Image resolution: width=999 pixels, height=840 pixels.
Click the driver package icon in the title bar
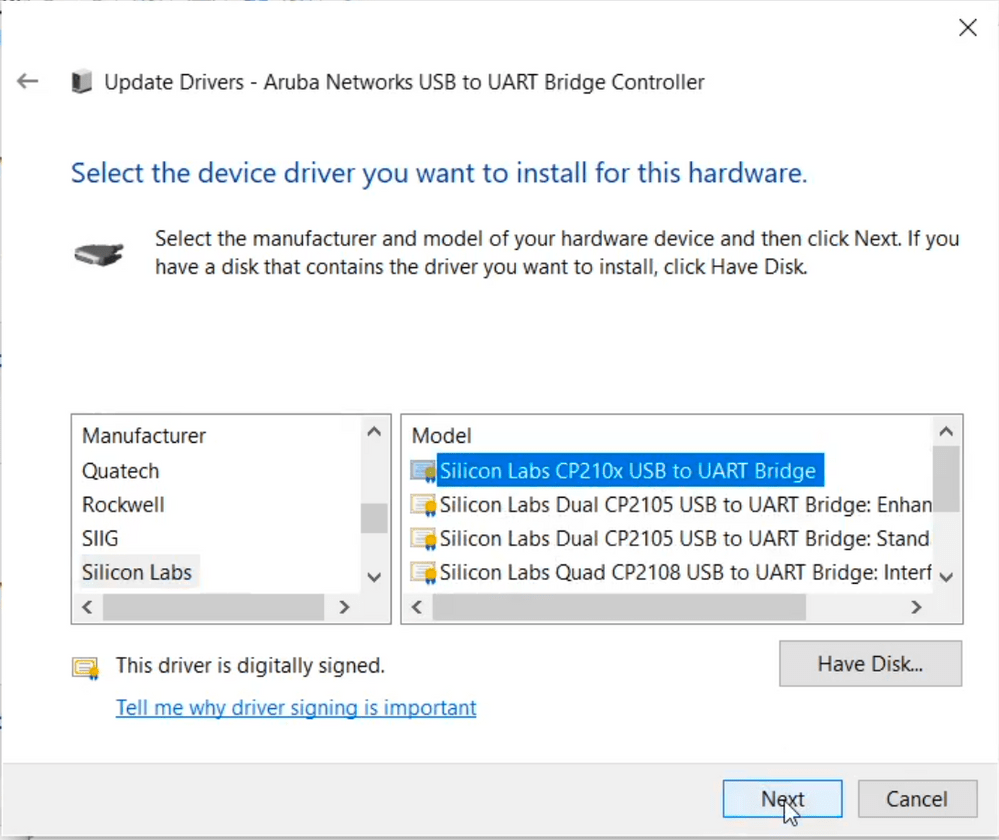click(x=81, y=82)
